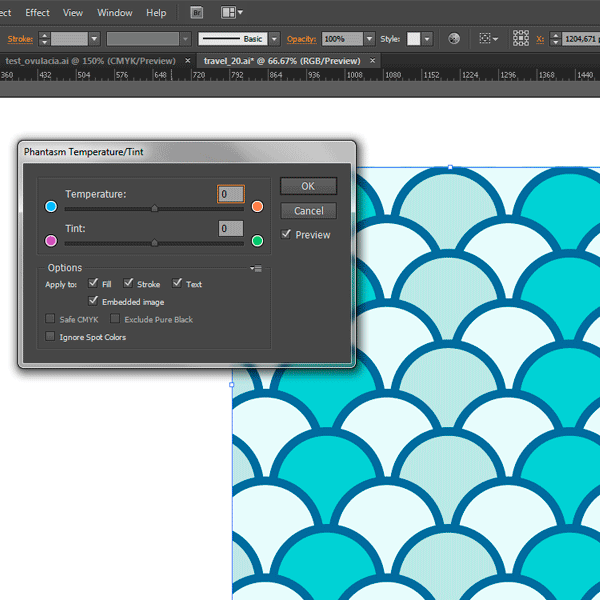
Task: Click the Phantasm Temperature/Tint title bar
Action: click(x=187, y=152)
